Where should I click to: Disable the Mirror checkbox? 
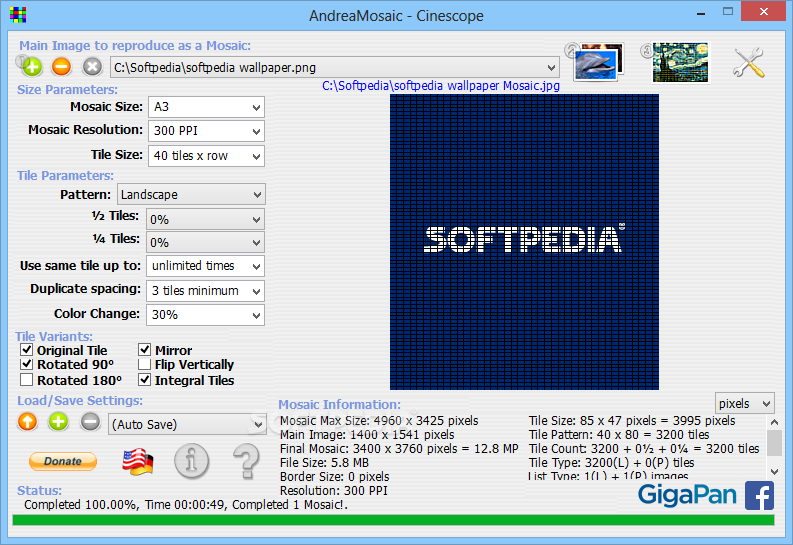[x=145, y=349]
